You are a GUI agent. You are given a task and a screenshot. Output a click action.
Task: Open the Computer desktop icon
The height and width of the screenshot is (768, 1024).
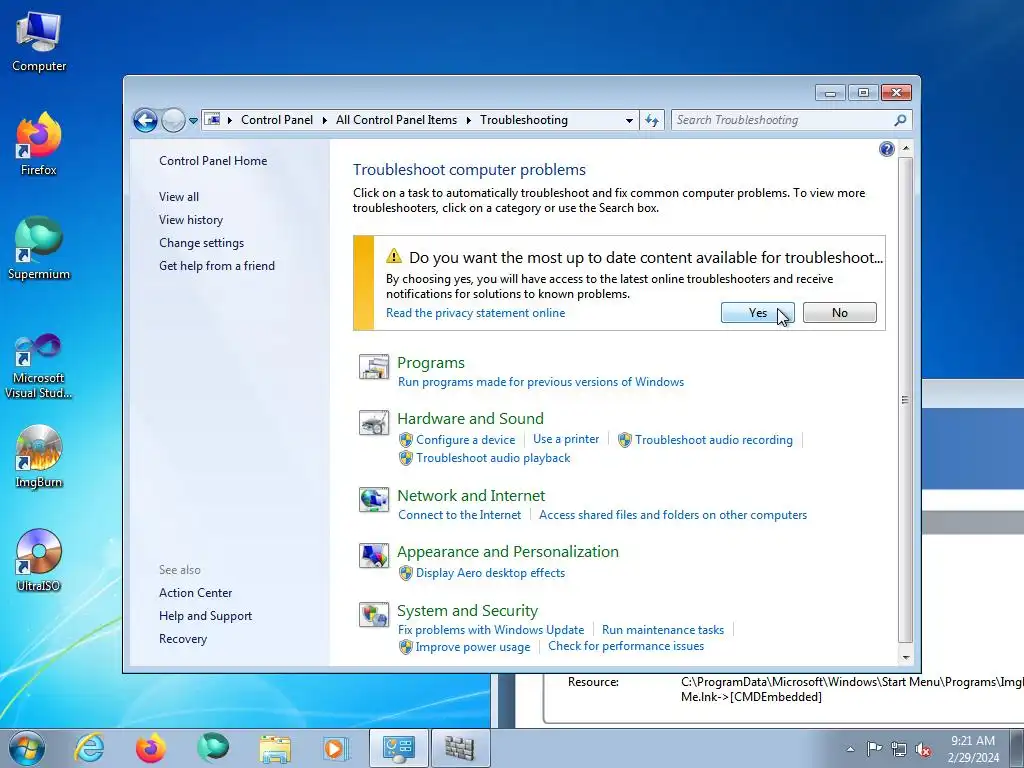point(39,41)
